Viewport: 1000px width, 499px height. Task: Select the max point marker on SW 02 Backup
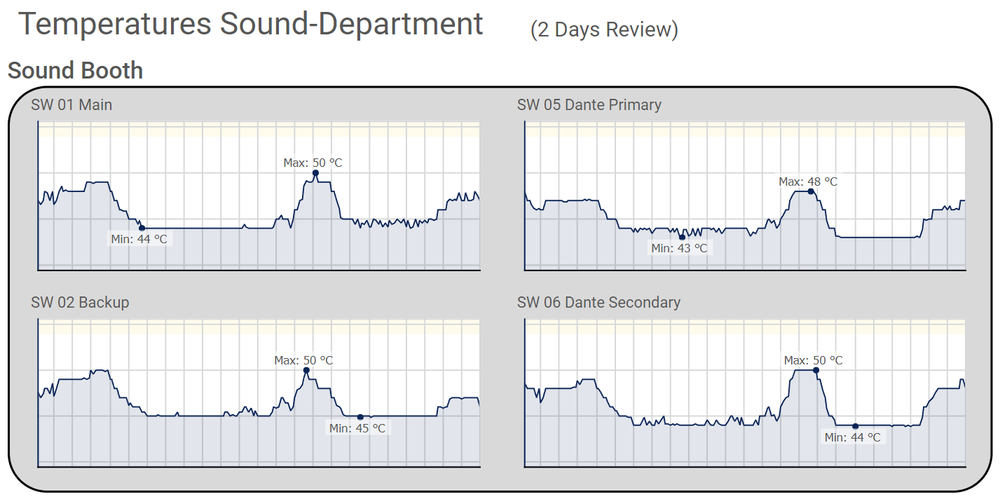[x=306, y=370]
